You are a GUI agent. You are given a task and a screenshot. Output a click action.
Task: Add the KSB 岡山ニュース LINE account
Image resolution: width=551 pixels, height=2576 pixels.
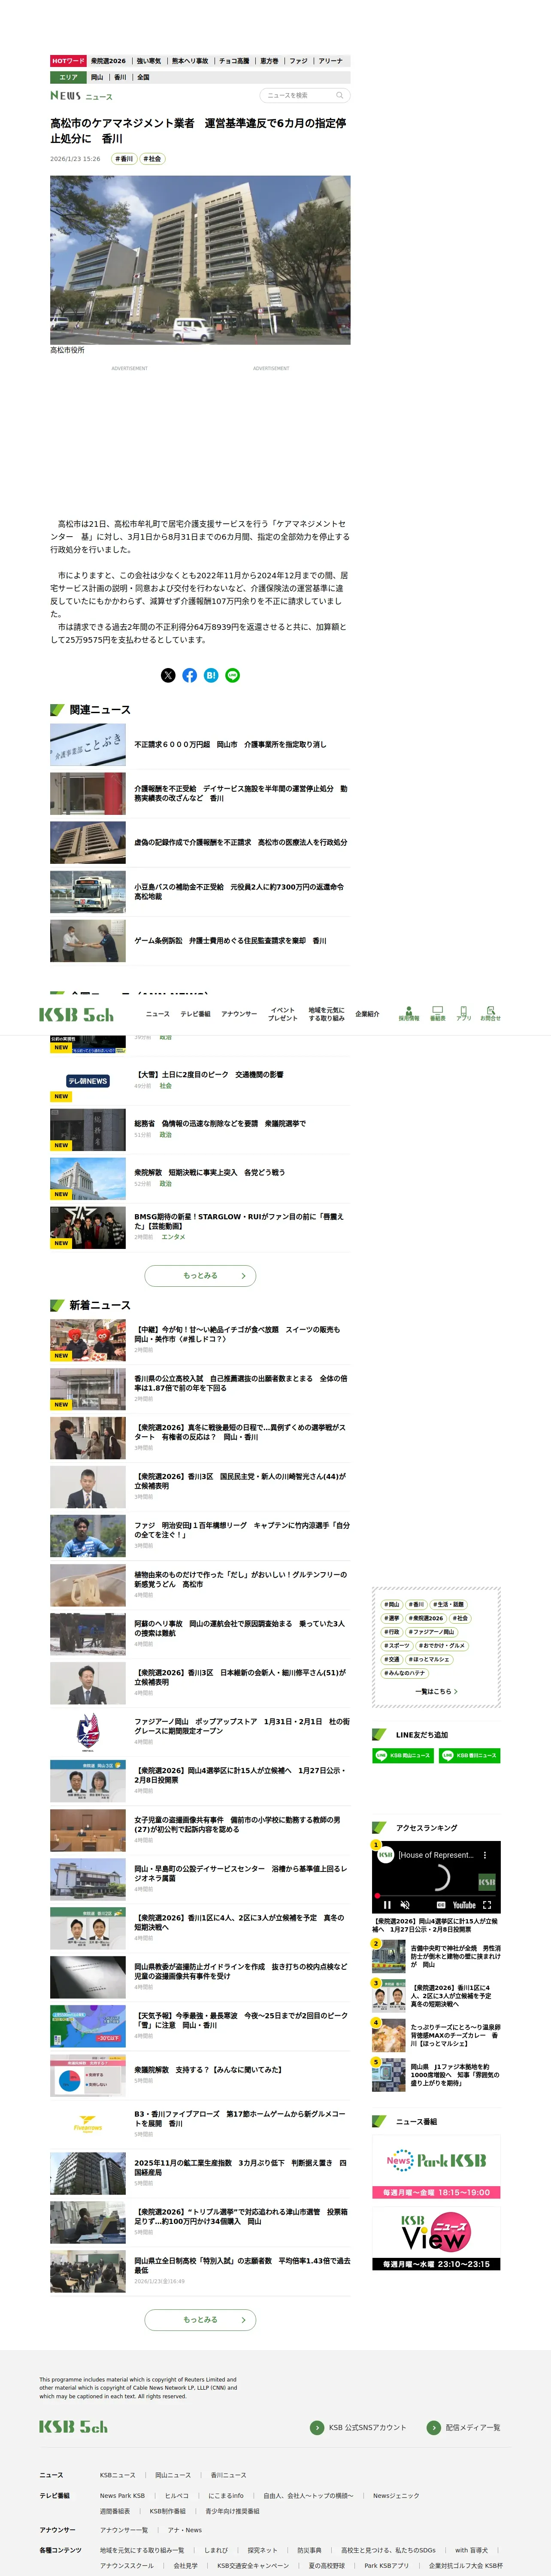click(403, 1755)
